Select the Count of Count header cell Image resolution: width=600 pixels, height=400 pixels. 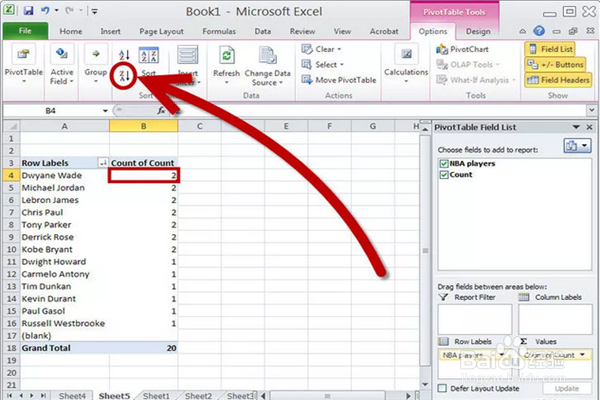tap(143, 163)
